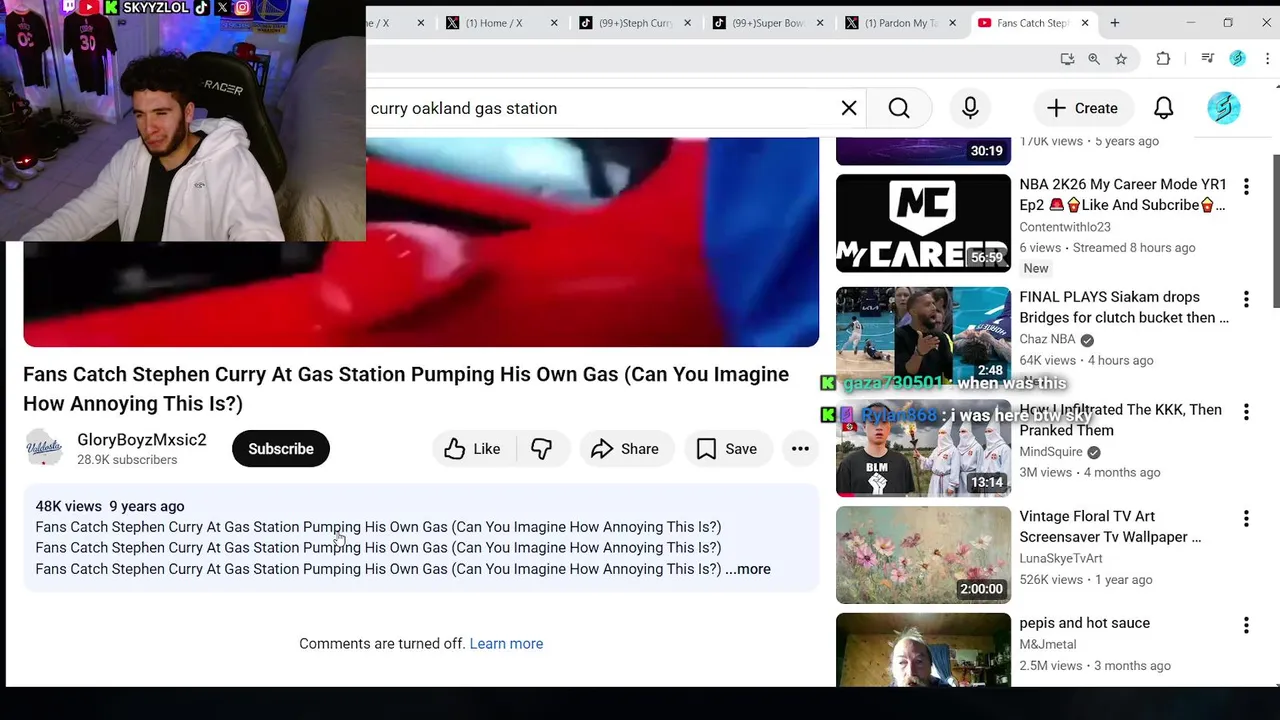Click the Chaz NBA channel name
The width and height of the screenshot is (1280, 720).
(x=1047, y=339)
